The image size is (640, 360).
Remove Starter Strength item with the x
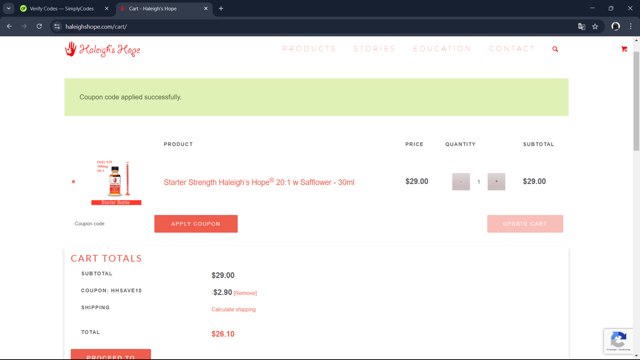(x=73, y=182)
